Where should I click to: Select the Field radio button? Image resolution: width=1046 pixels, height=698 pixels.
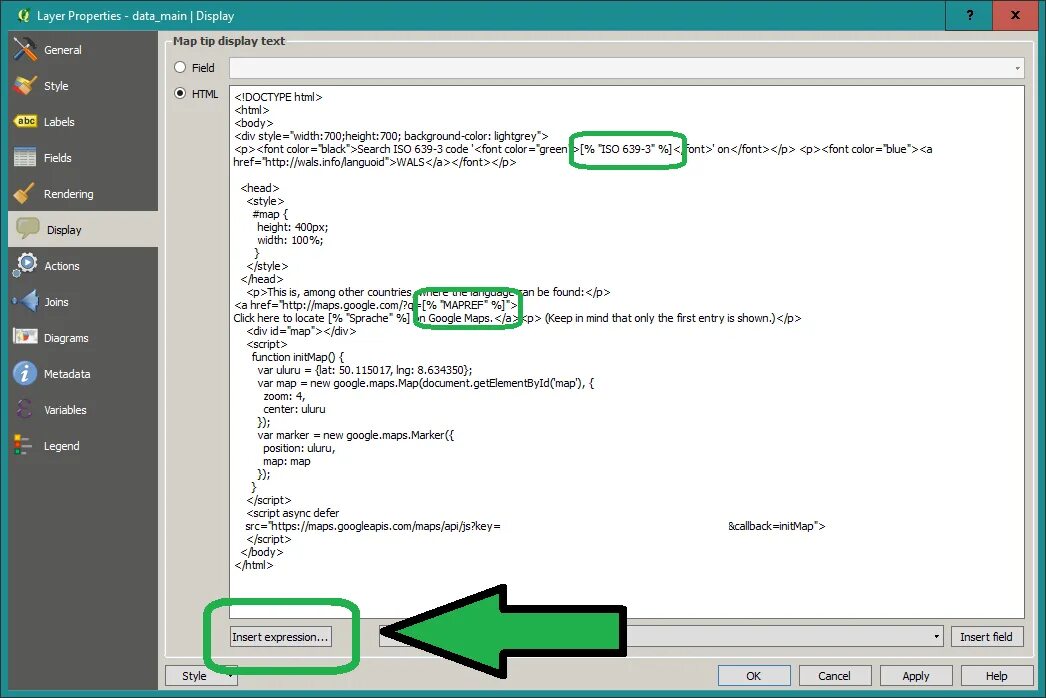180,67
